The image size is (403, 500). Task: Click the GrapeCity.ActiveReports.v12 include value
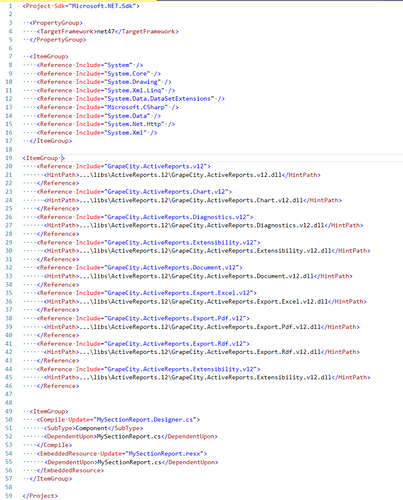point(156,166)
